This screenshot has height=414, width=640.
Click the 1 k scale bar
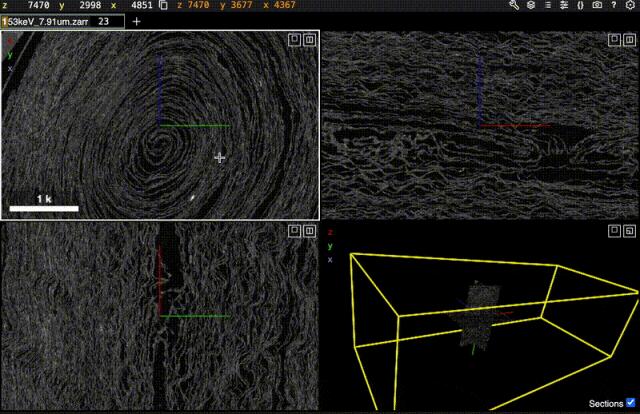click(x=44, y=201)
